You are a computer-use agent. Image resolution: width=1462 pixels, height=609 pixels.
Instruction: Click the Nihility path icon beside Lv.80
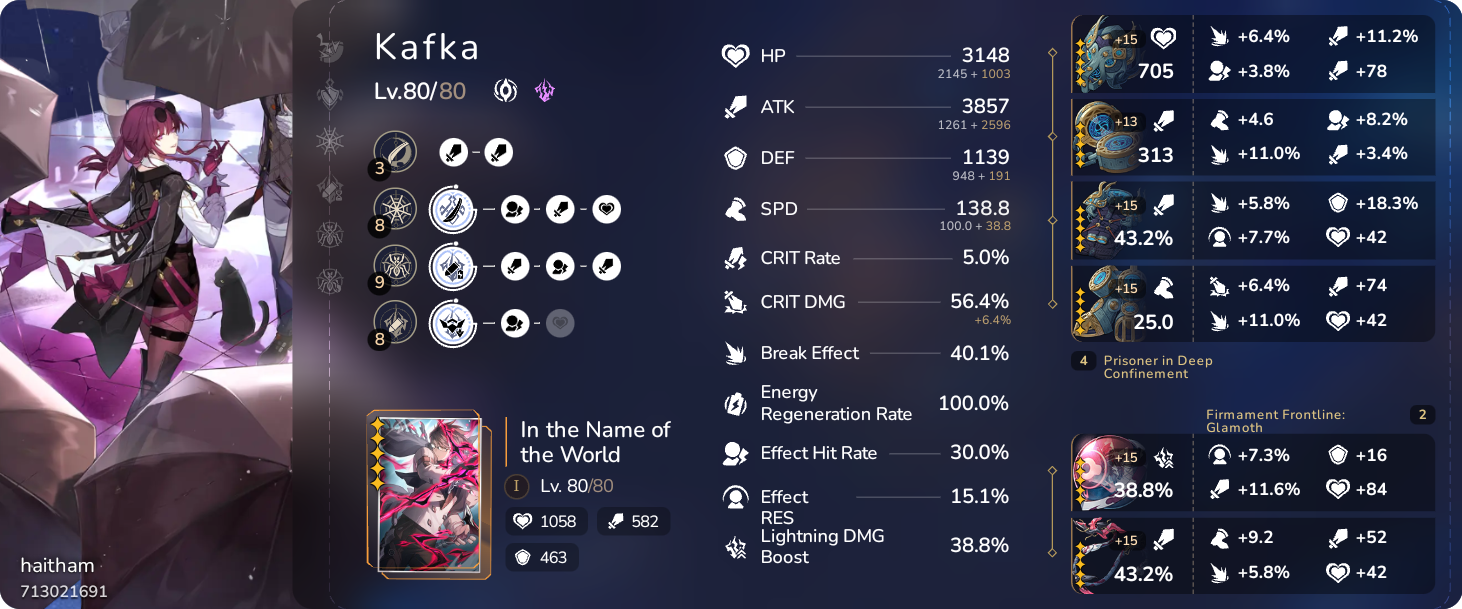pyautogui.click(x=506, y=91)
